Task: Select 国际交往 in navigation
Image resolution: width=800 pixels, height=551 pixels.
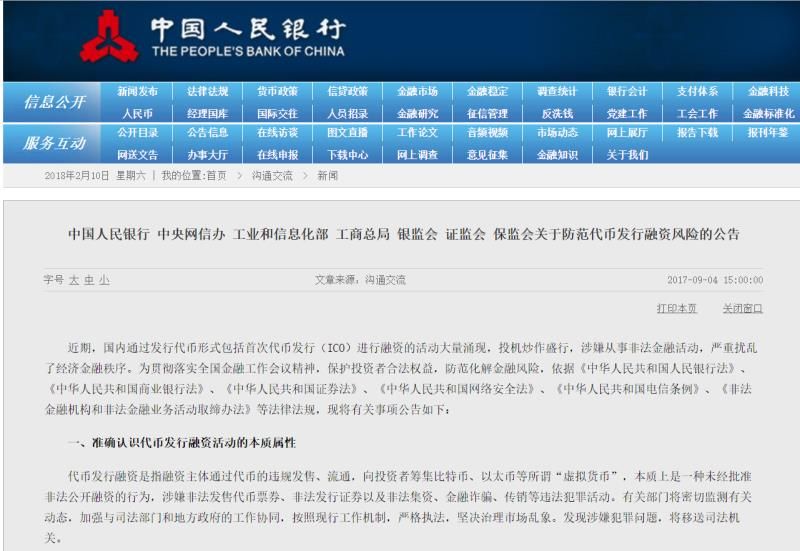Action: click(x=277, y=113)
